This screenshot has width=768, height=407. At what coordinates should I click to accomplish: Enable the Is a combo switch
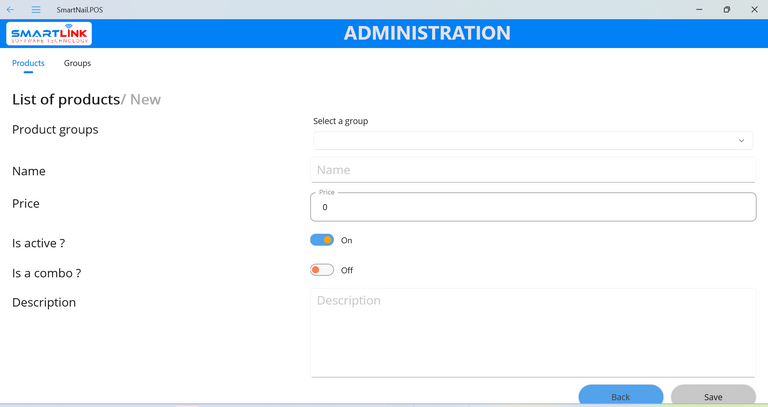pyautogui.click(x=322, y=270)
